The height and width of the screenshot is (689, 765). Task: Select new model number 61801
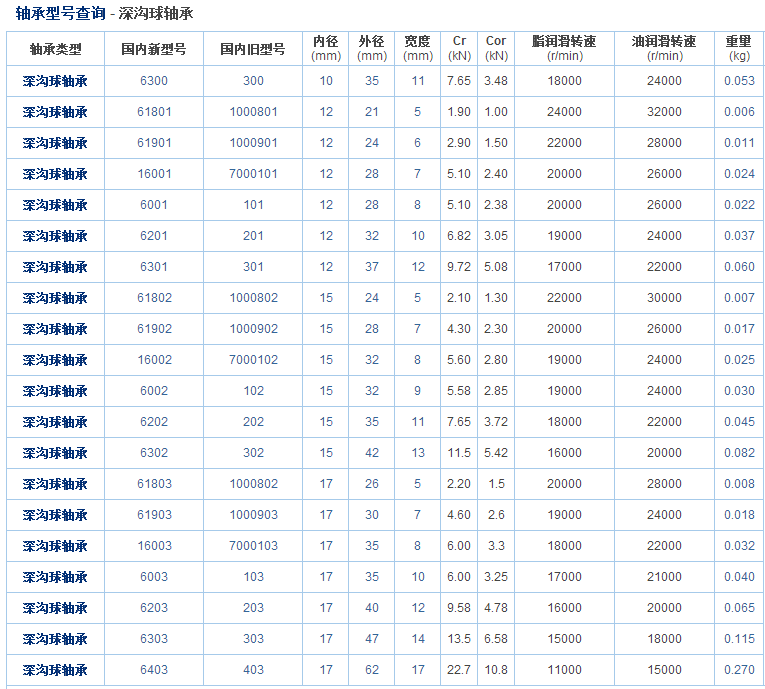point(154,112)
